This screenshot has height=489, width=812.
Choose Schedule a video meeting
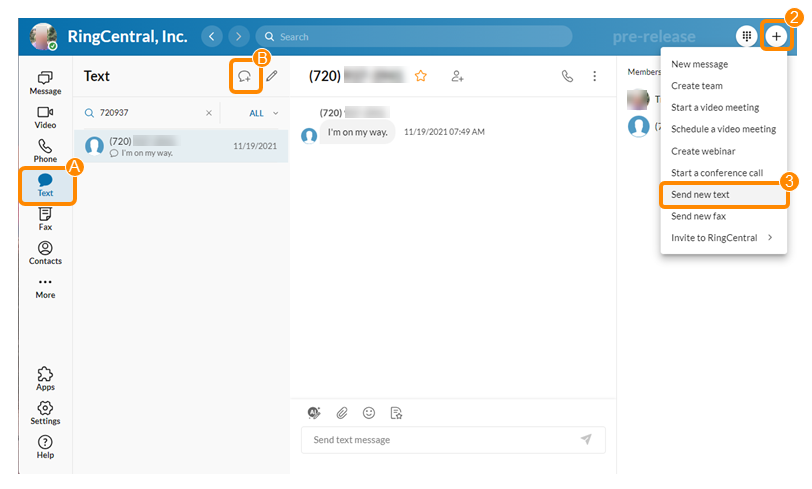[723, 129]
